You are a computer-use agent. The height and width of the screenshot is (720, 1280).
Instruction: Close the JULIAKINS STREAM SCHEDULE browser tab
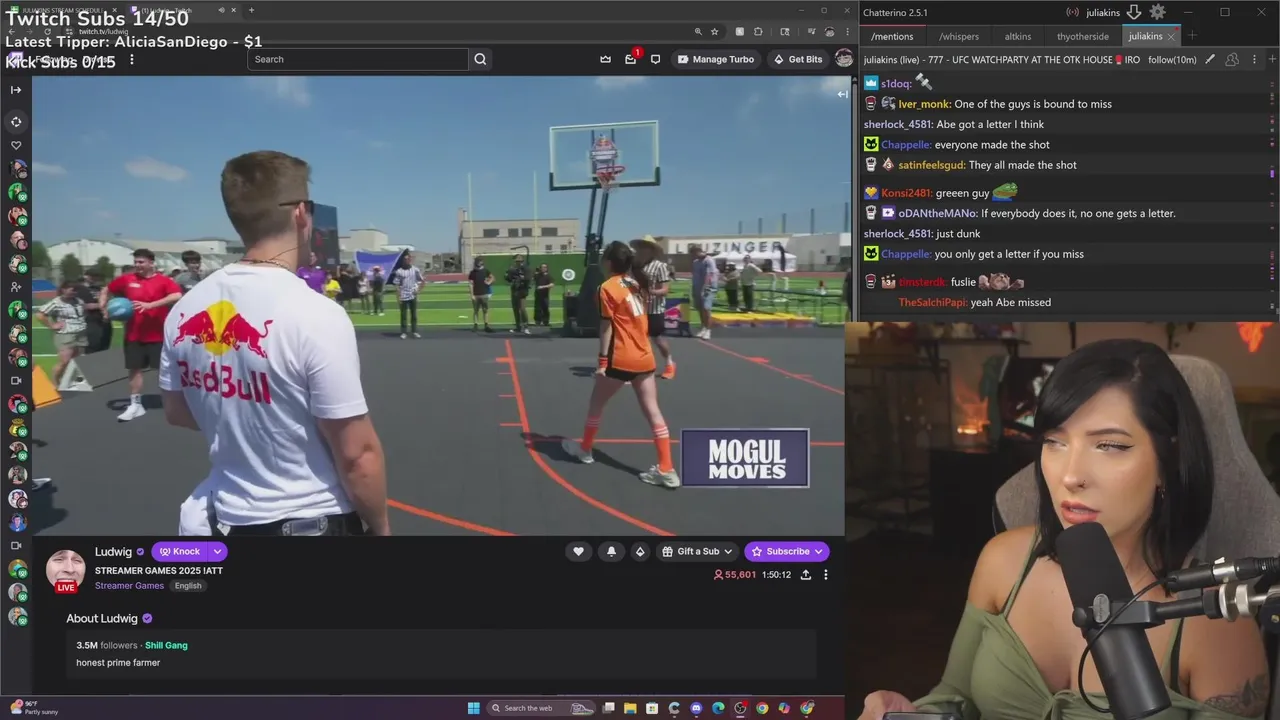114,10
